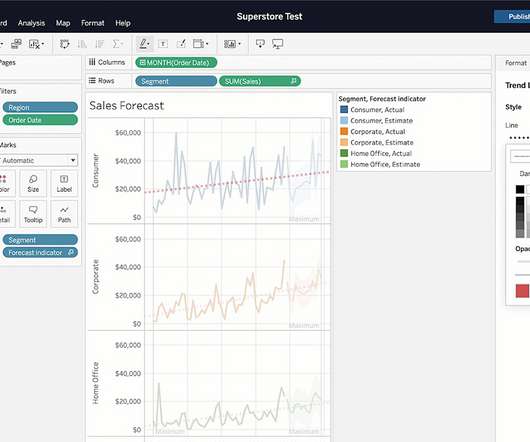Click the Region filter pill
Screen dimensions: 530x442
[x=40, y=107]
